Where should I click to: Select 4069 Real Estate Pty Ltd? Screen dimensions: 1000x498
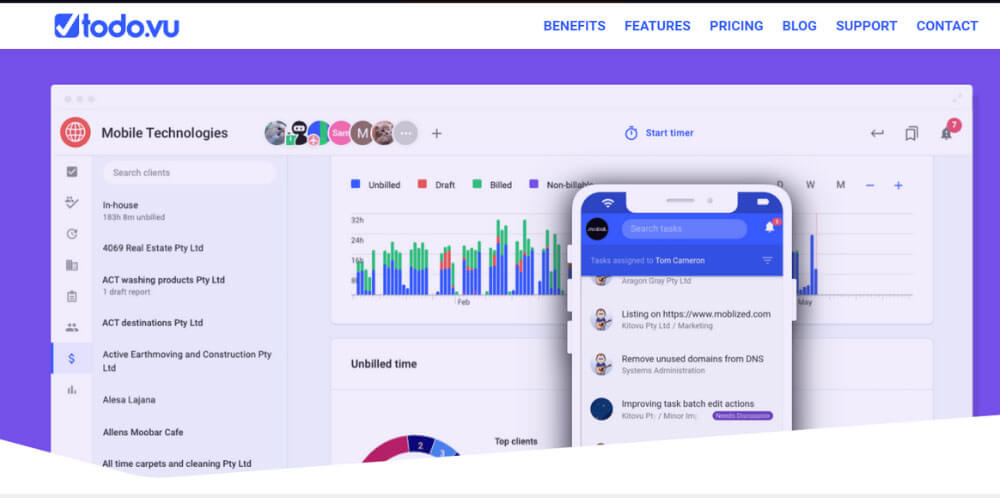[x=153, y=248]
